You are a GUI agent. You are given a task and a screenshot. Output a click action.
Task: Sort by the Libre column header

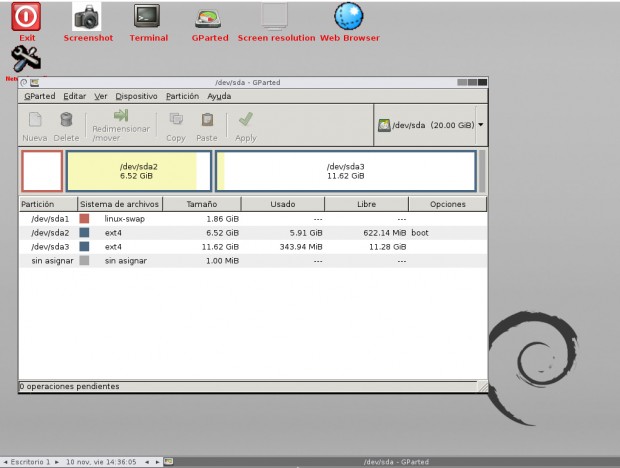(x=366, y=204)
